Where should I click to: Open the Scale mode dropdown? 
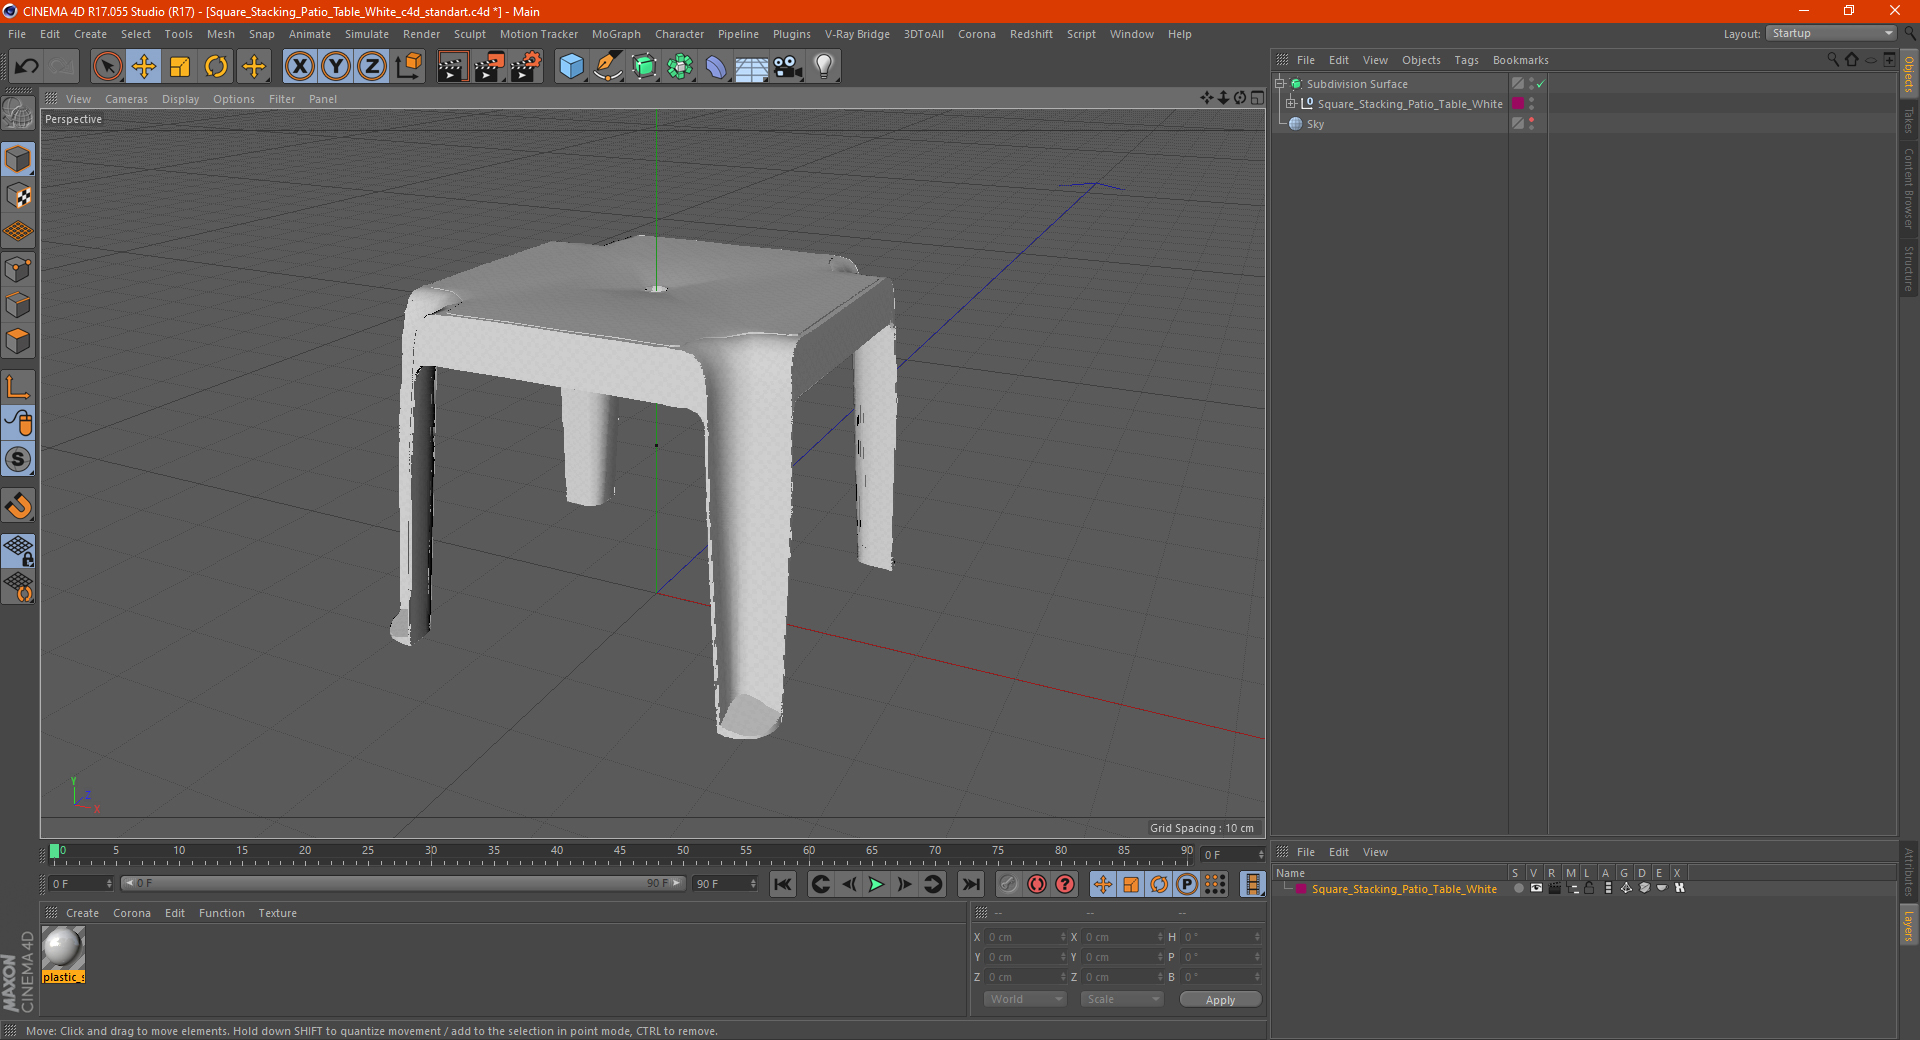(1122, 999)
